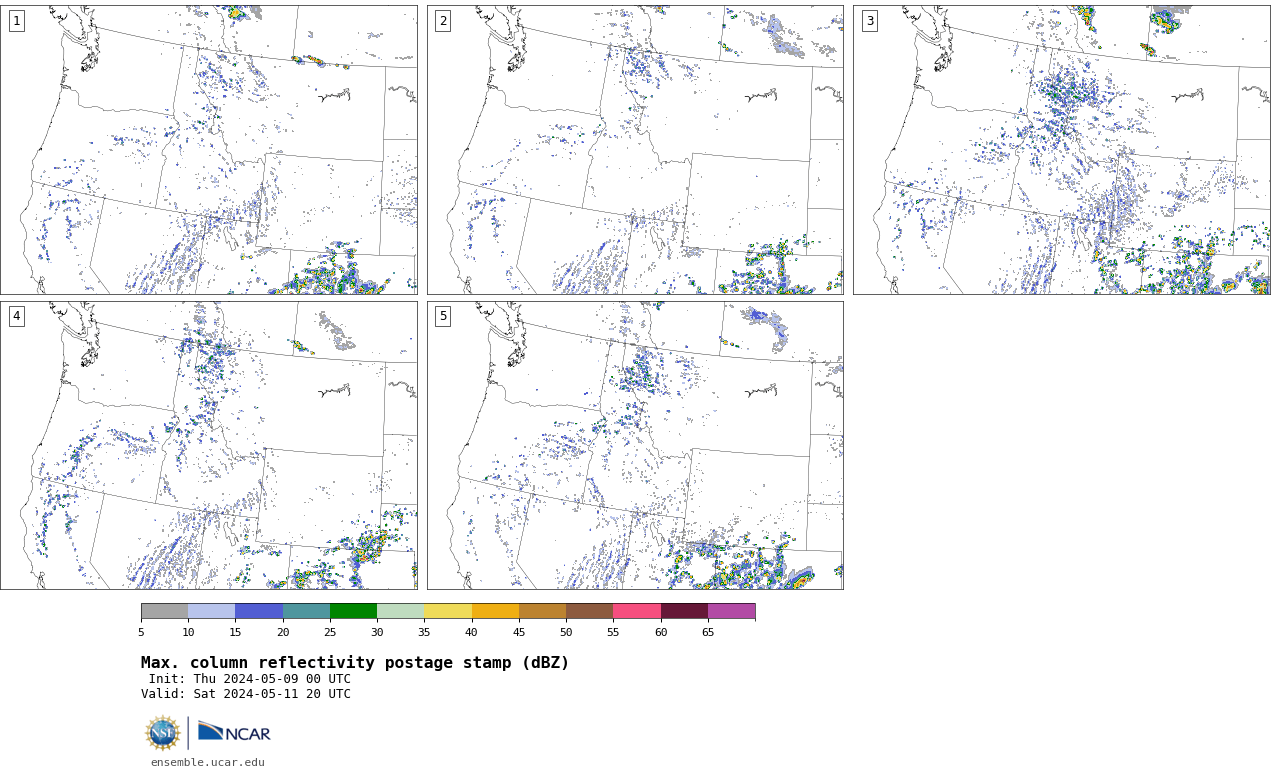Click the colorbar tick label '45'
1280x773 pixels.
pos(519,633)
